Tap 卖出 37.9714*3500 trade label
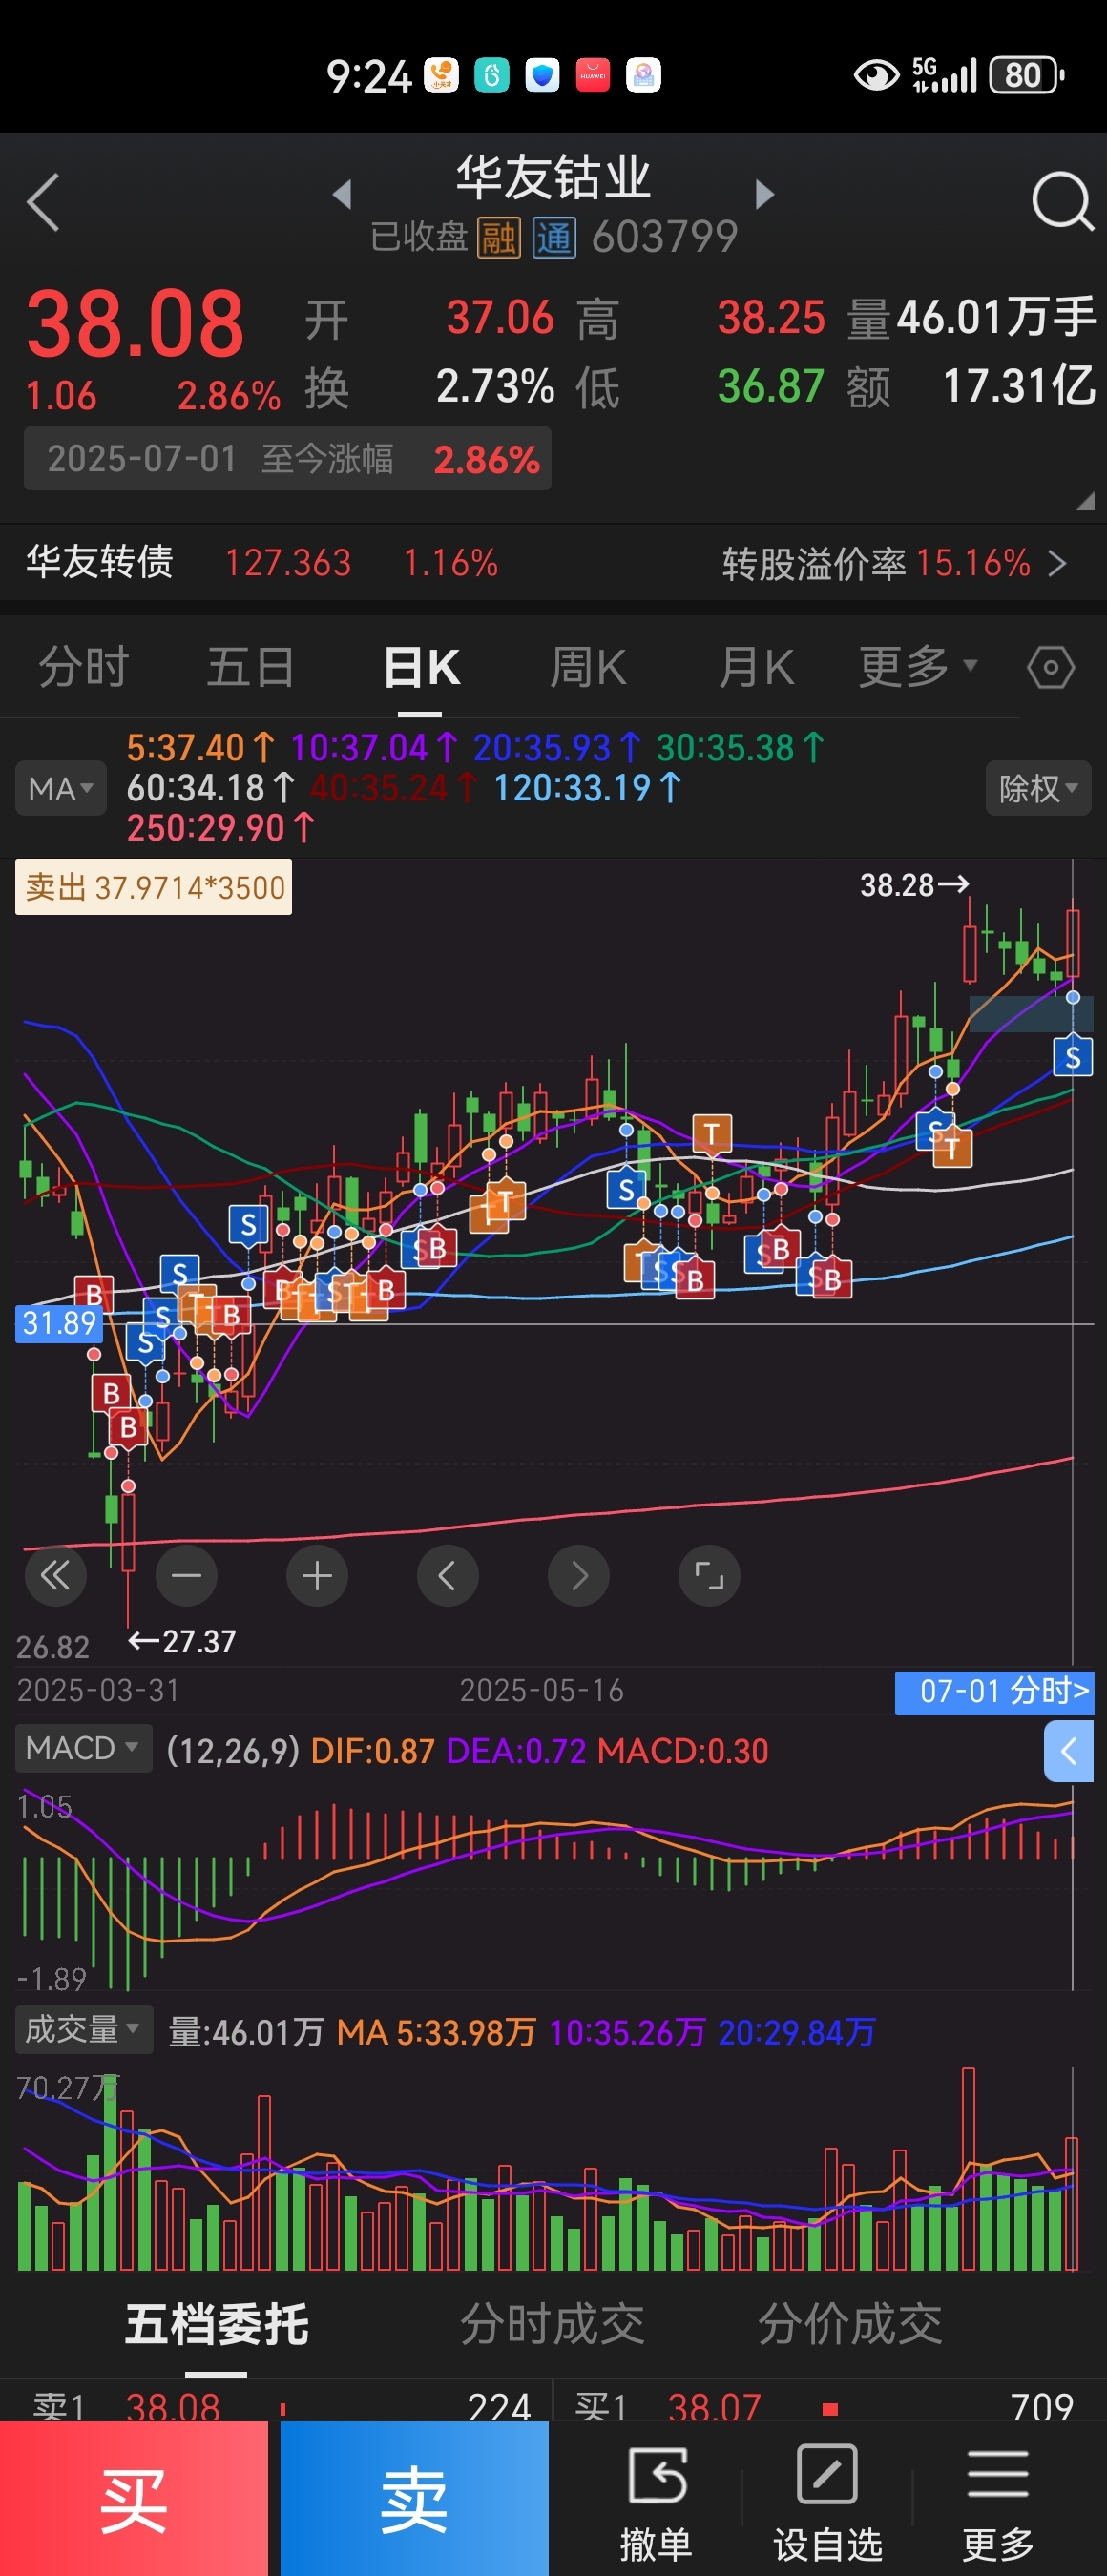 tap(153, 887)
